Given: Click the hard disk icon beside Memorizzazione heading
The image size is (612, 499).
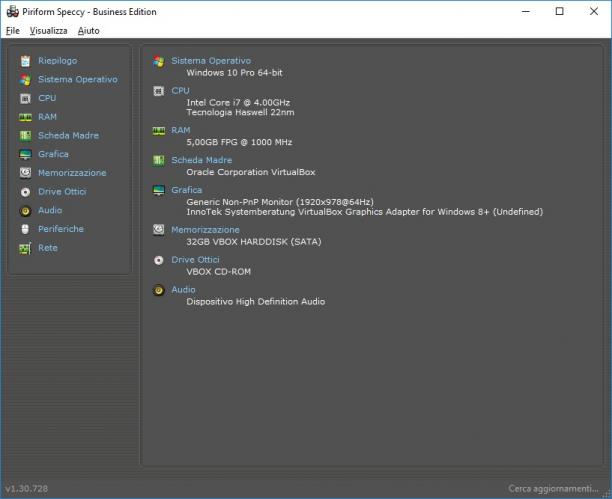Looking at the screenshot, I should click(158, 230).
